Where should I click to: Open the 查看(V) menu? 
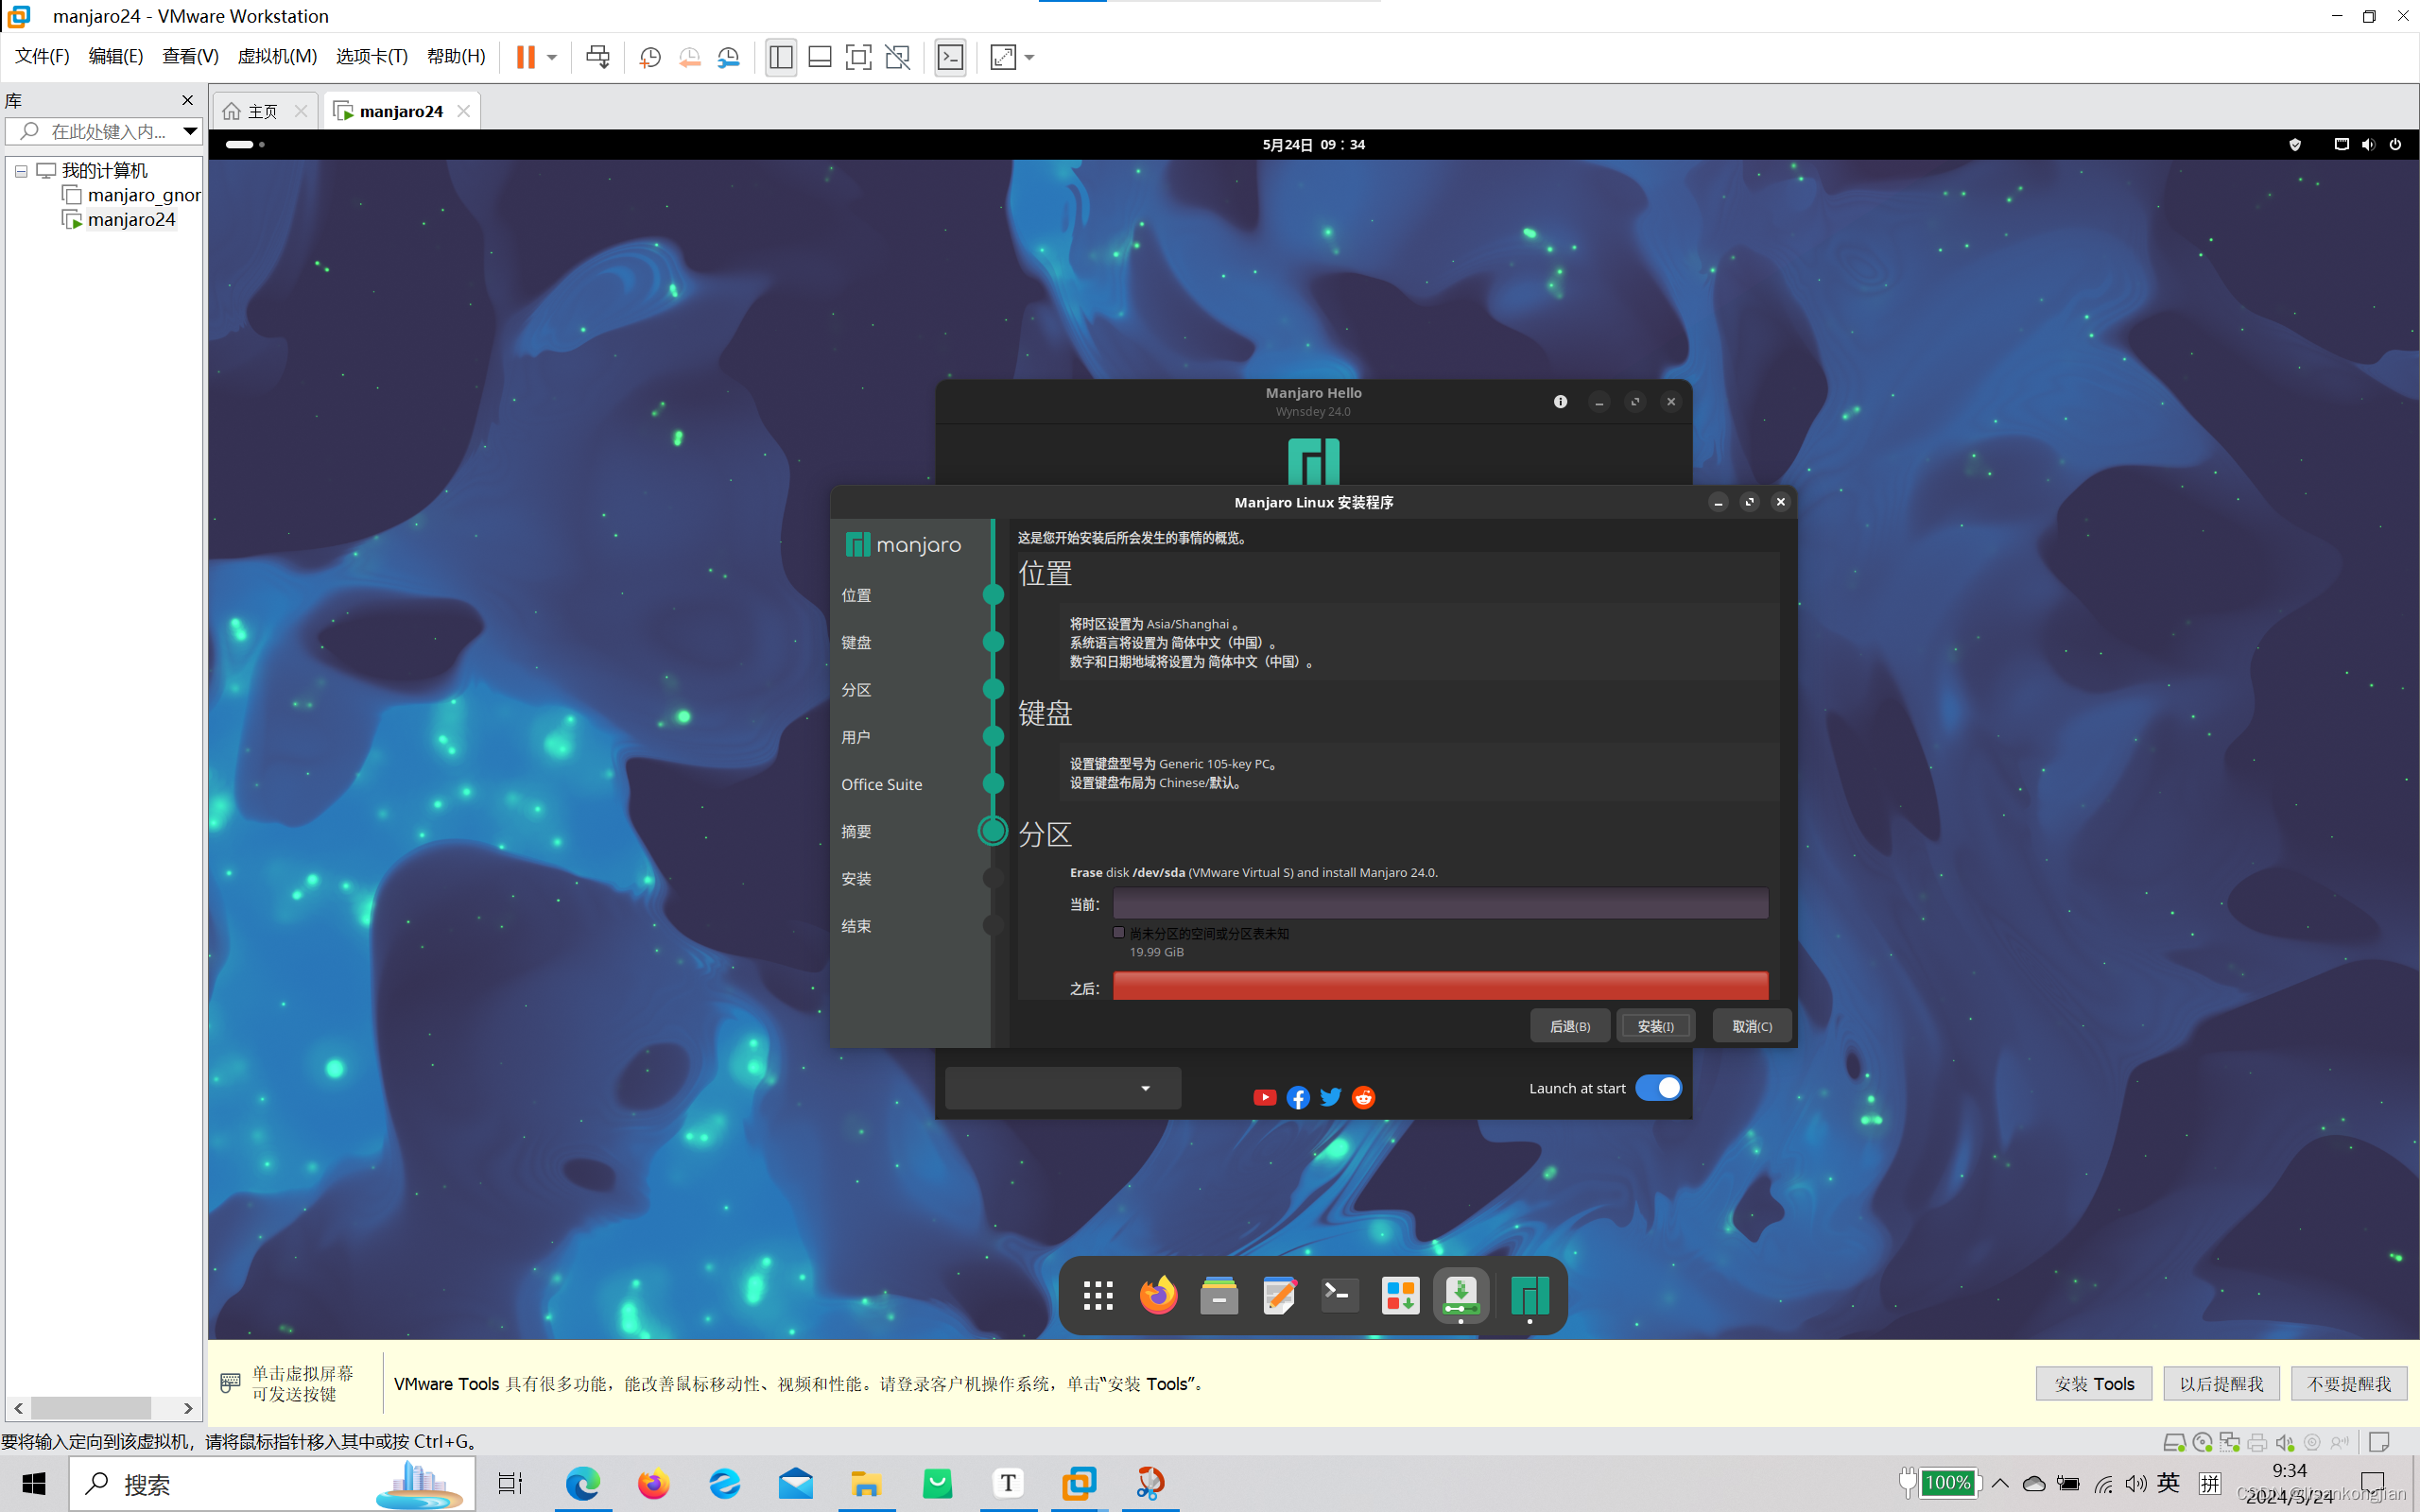(x=190, y=56)
